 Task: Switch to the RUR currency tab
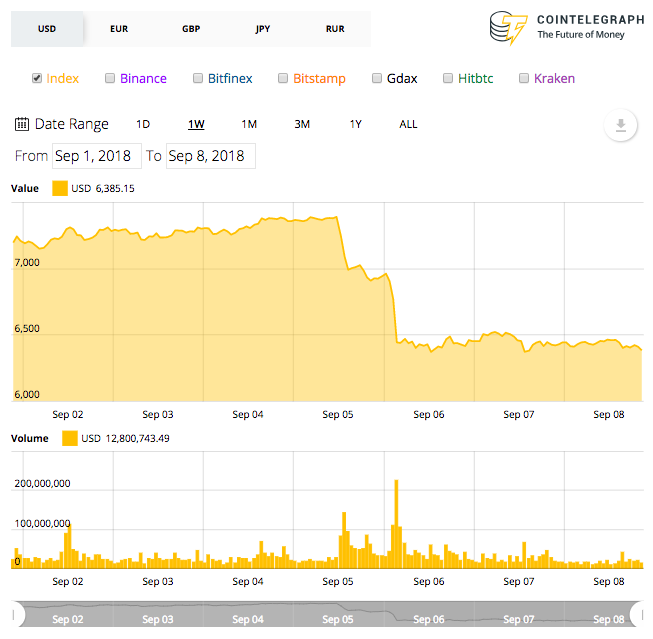click(x=335, y=29)
